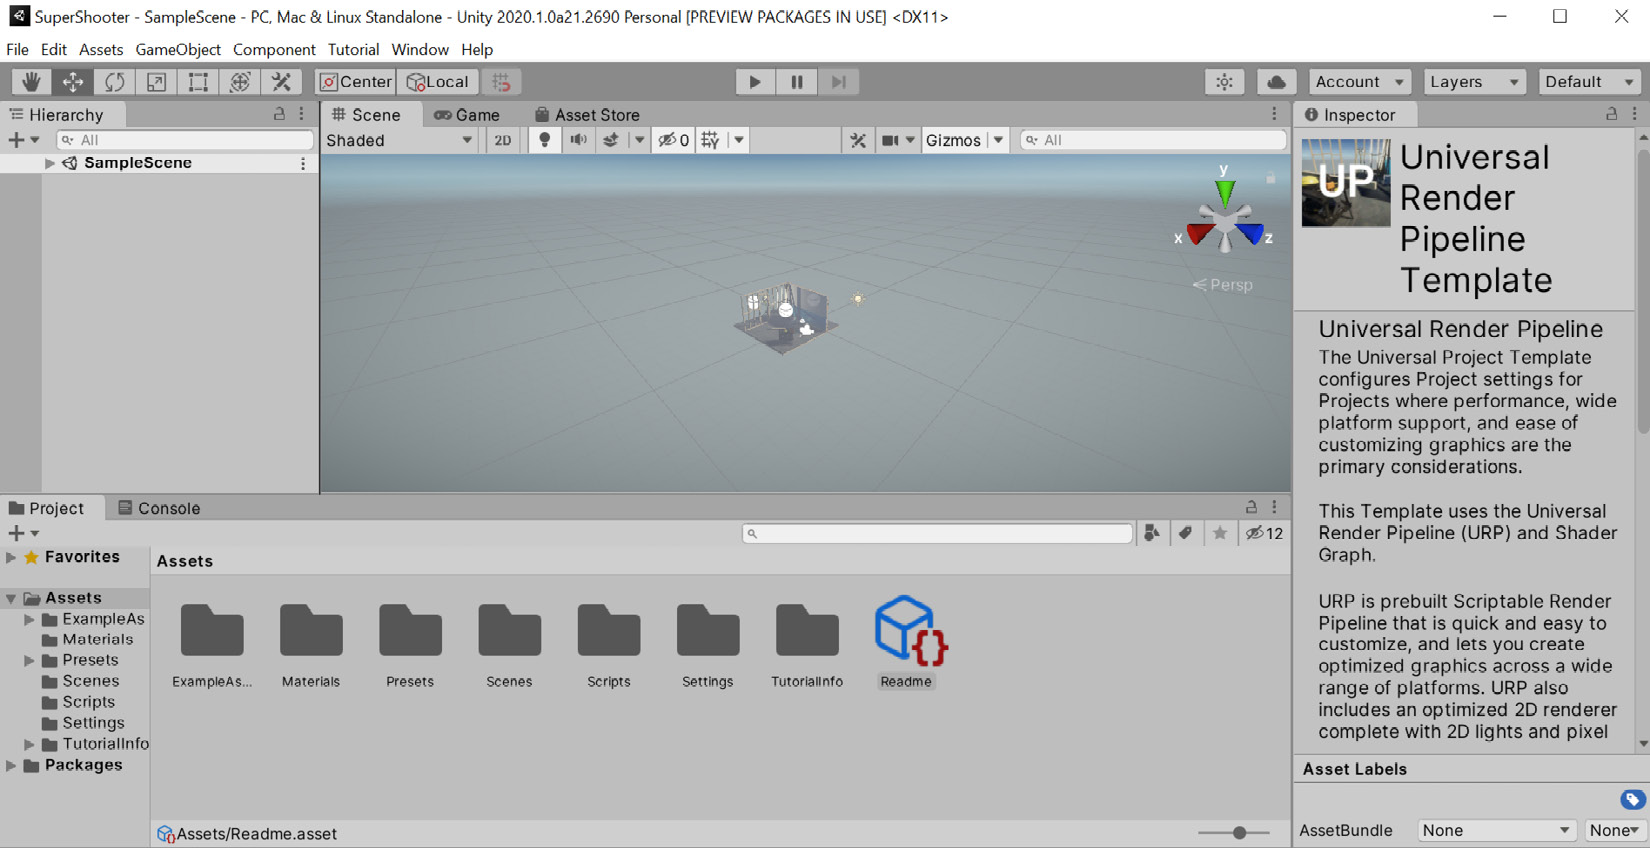Select the Rotate tool
The image size is (1650, 848).
click(x=115, y=82)
